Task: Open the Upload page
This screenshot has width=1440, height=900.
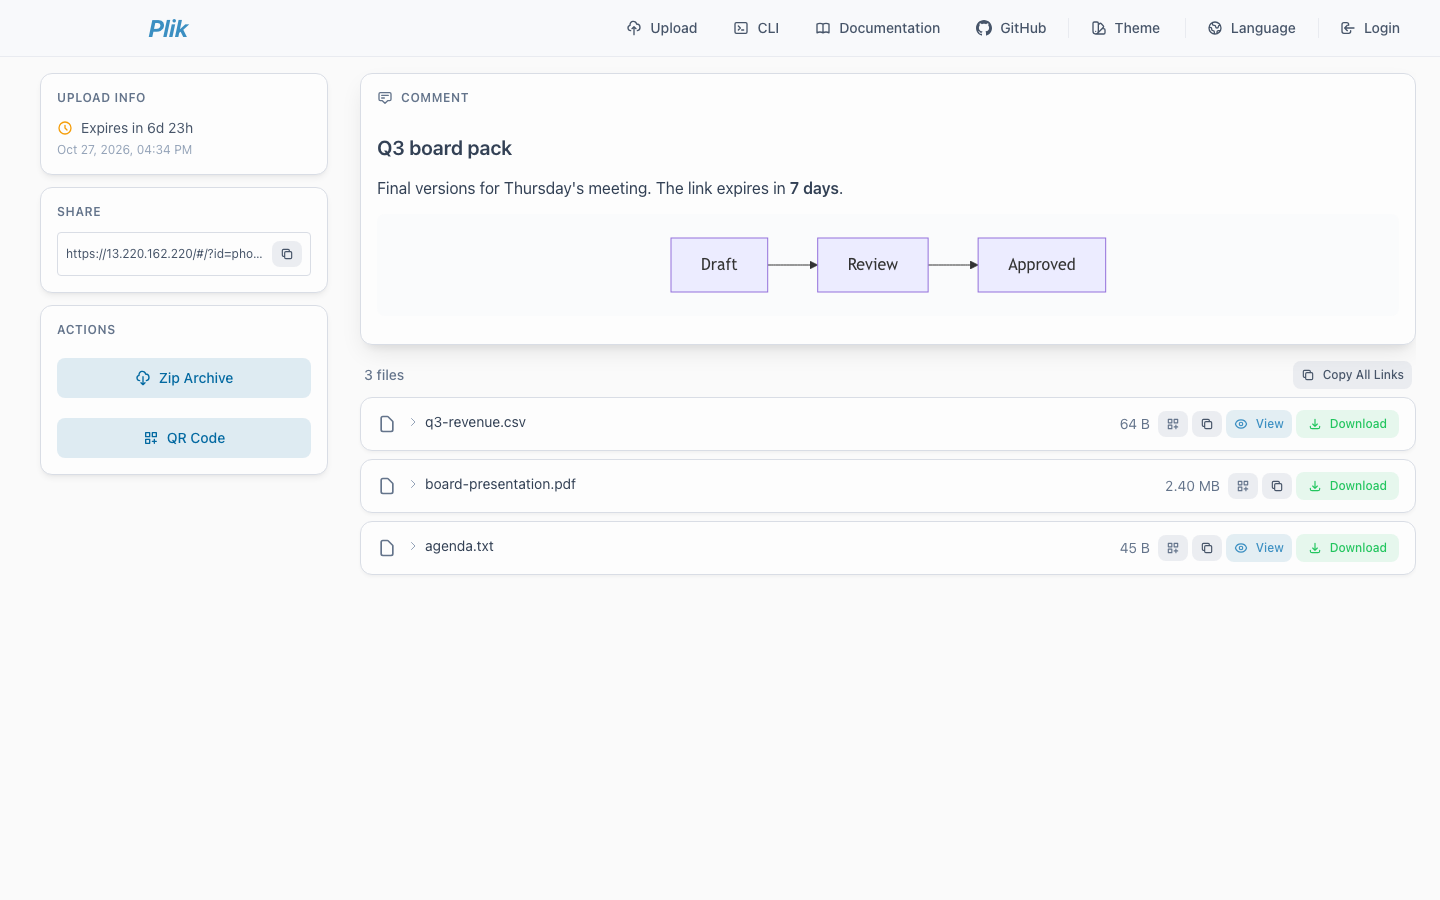Action: point(662,28)
